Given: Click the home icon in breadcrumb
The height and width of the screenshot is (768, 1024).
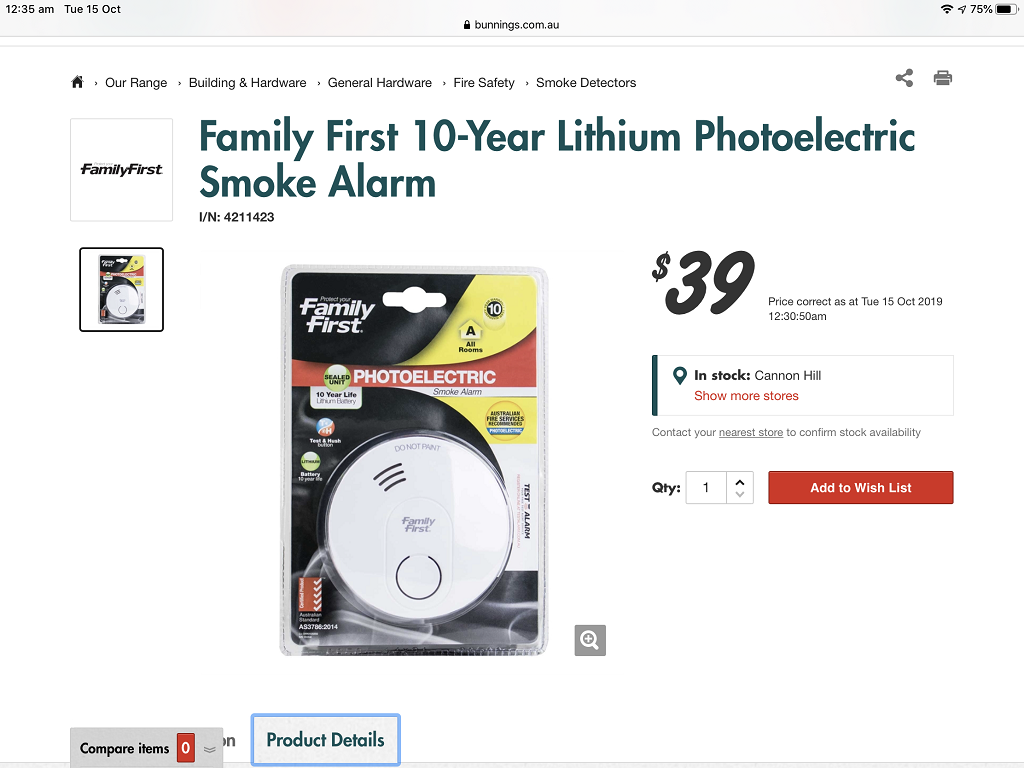Looking at the screenshot, I should coord(77,82).
